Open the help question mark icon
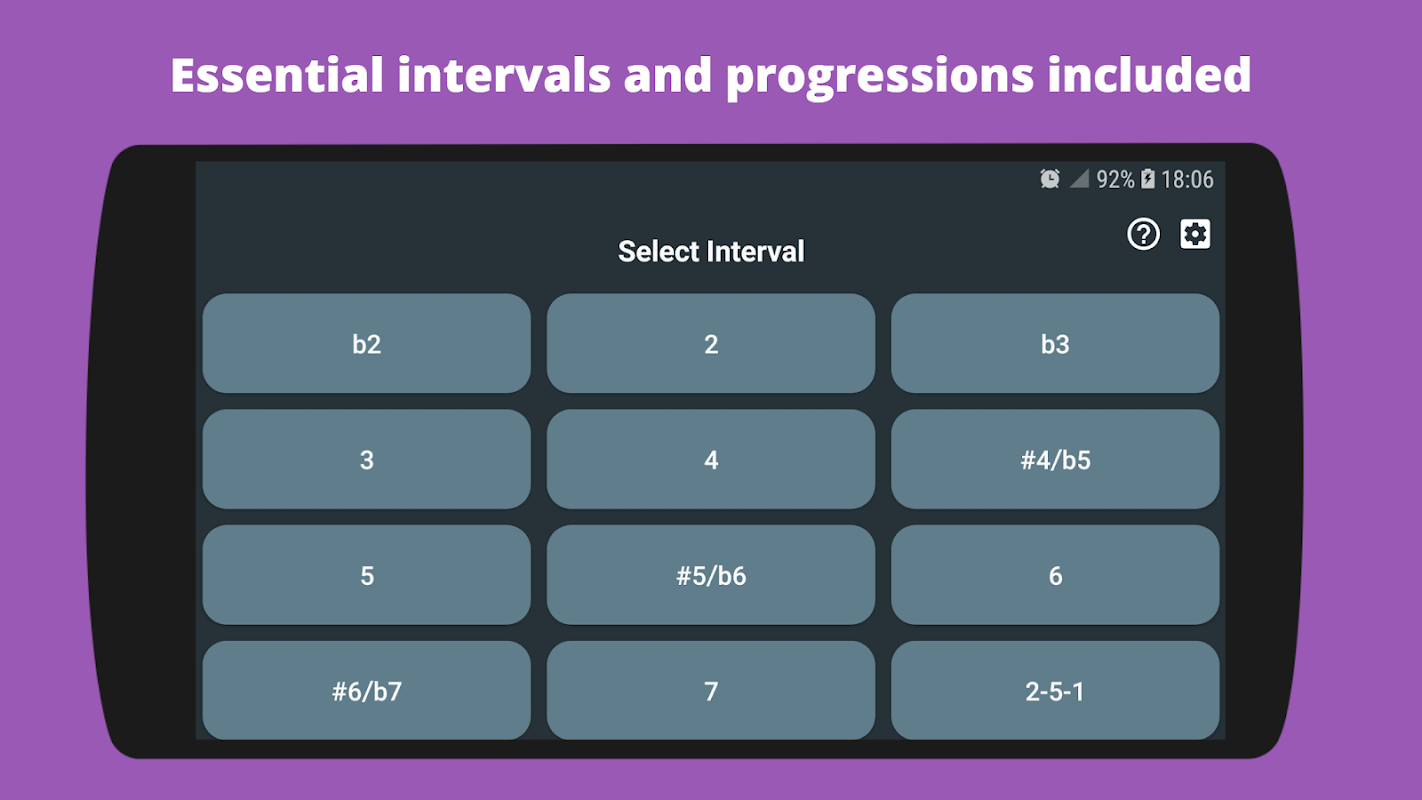The height and width of the screenshot is (800, 1422). pos(1143,234)
